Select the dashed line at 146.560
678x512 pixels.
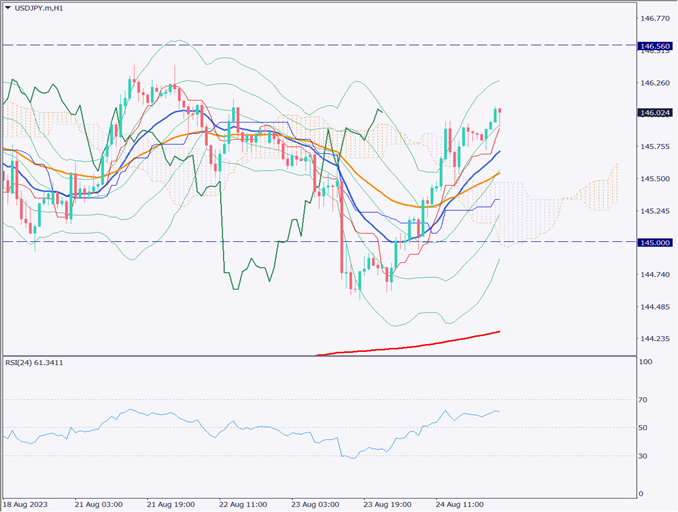coord(300,45)
